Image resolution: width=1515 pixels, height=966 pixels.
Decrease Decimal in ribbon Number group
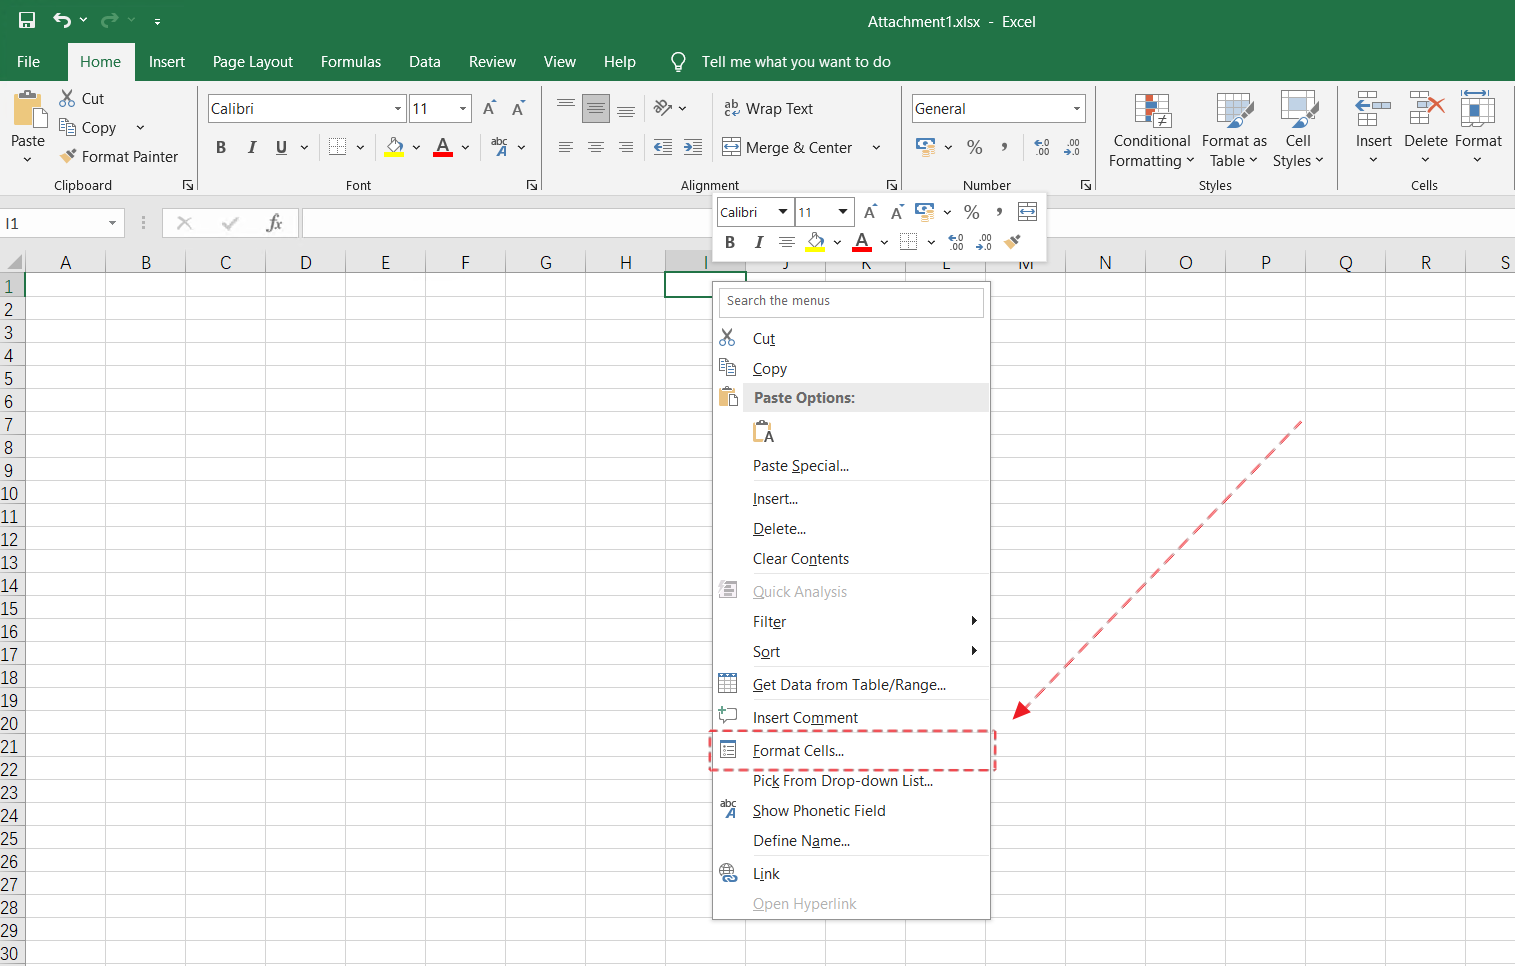pyautogui.click(x=1072, y=147)
